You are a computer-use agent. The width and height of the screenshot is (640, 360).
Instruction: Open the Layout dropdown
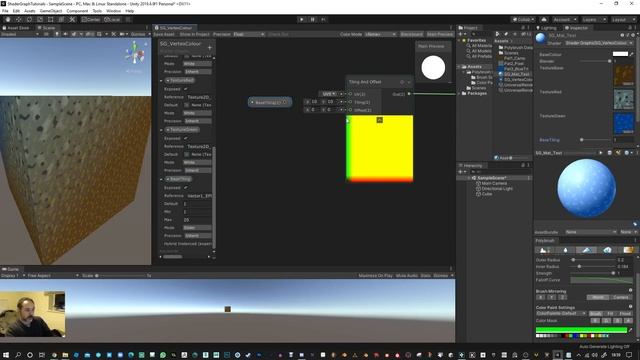(623, 19)
